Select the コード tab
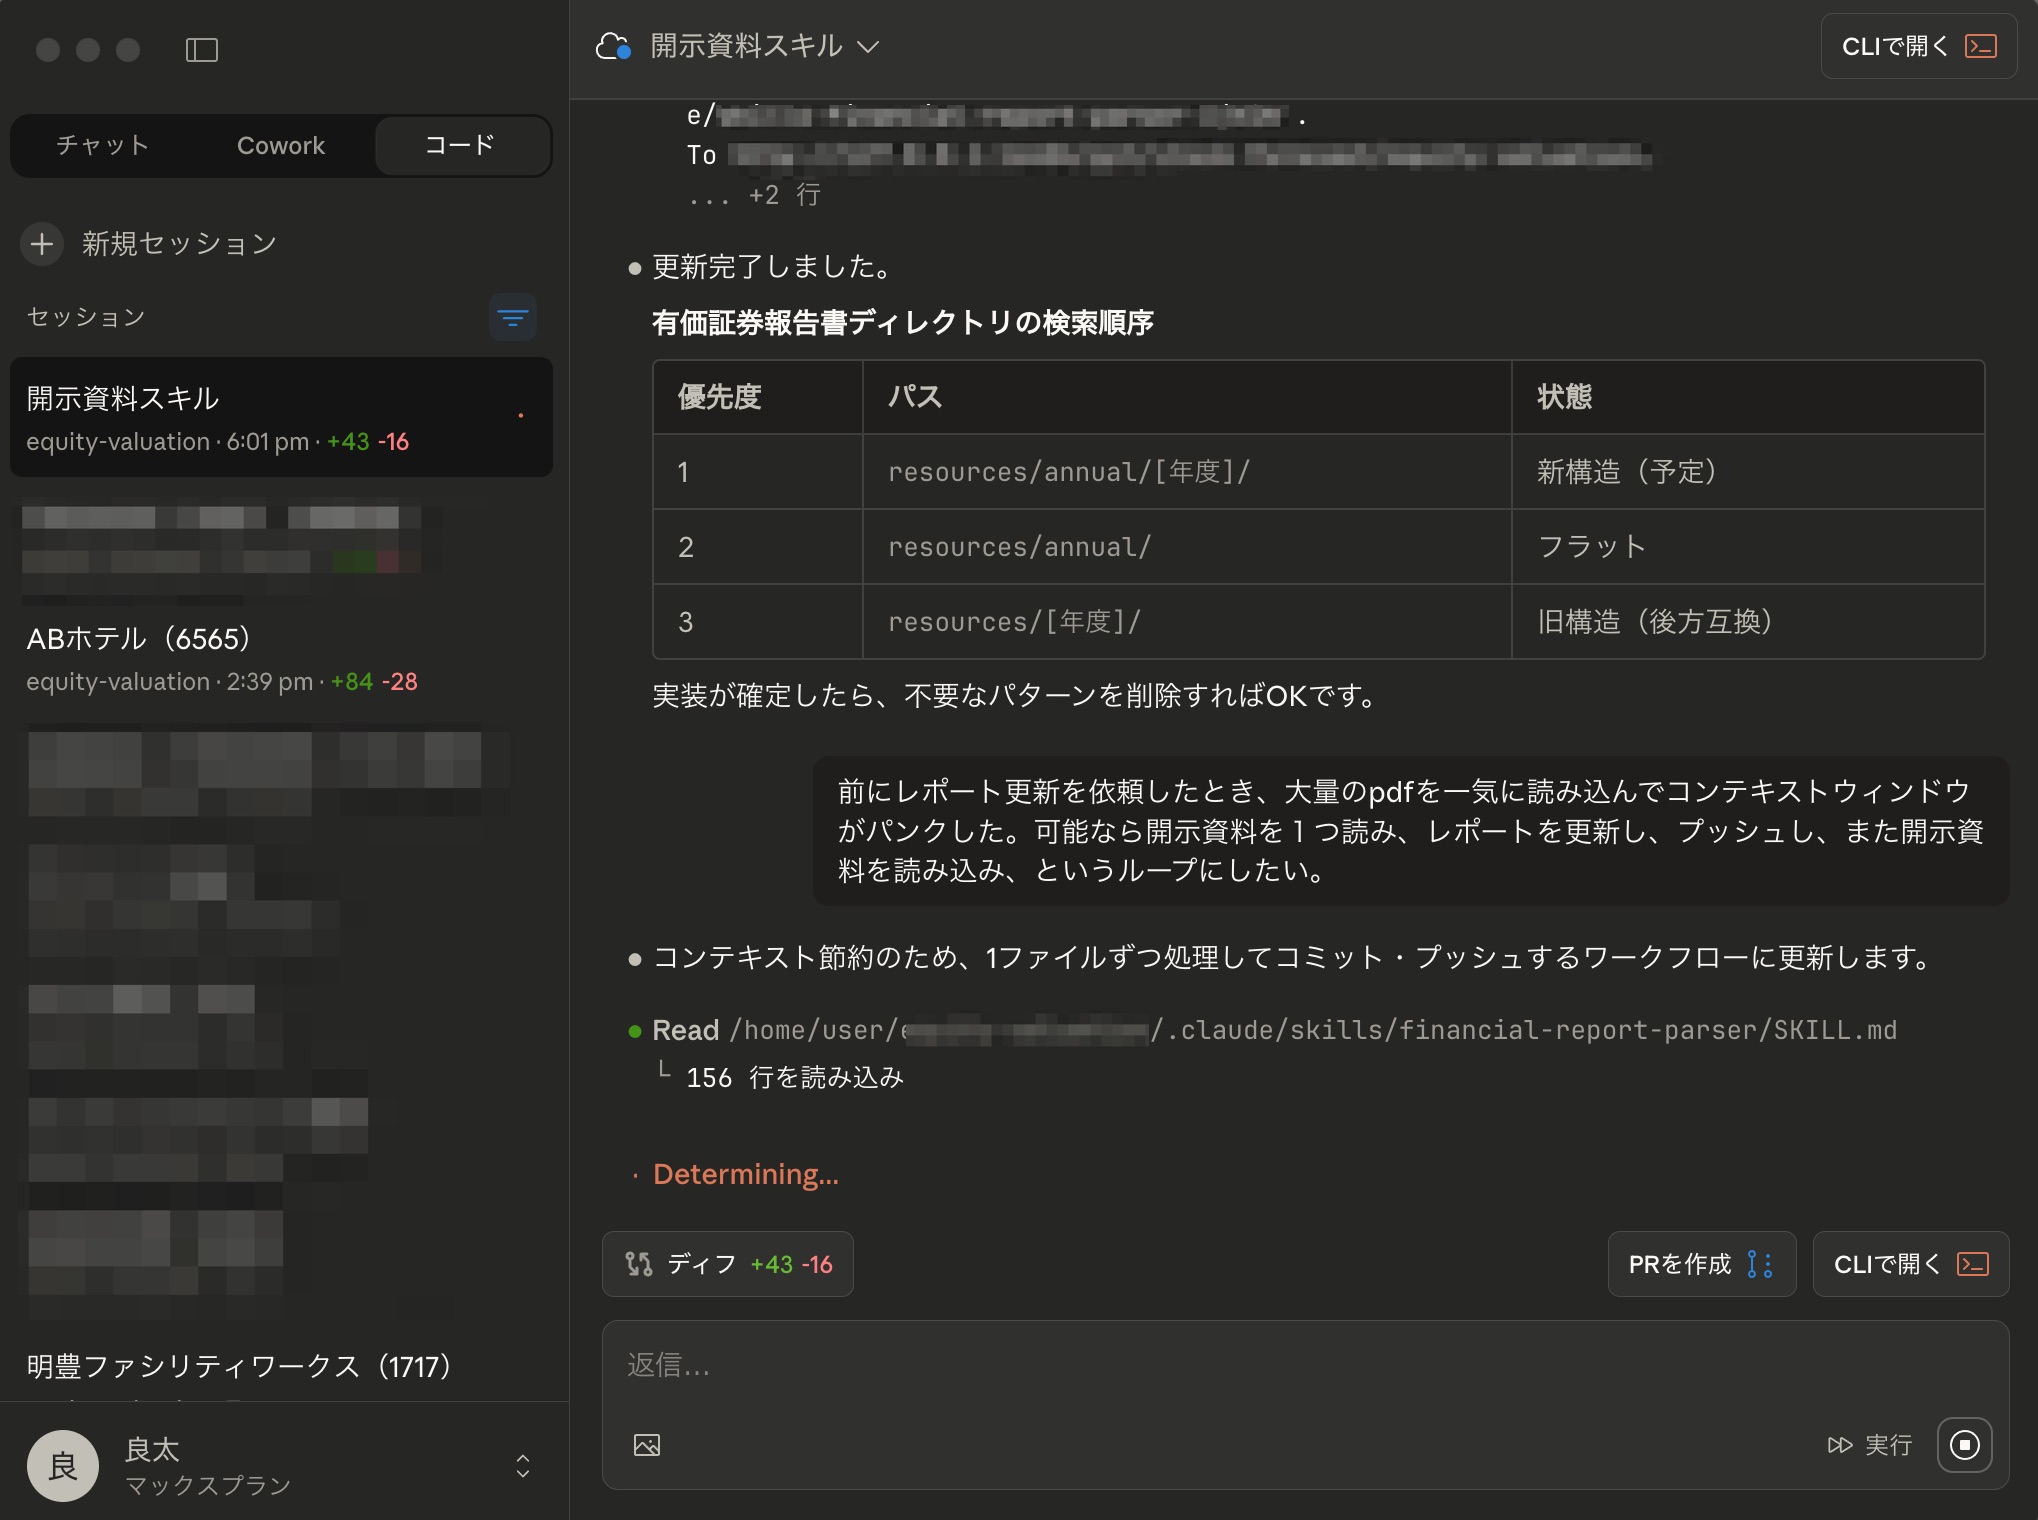 click(460, 146)
